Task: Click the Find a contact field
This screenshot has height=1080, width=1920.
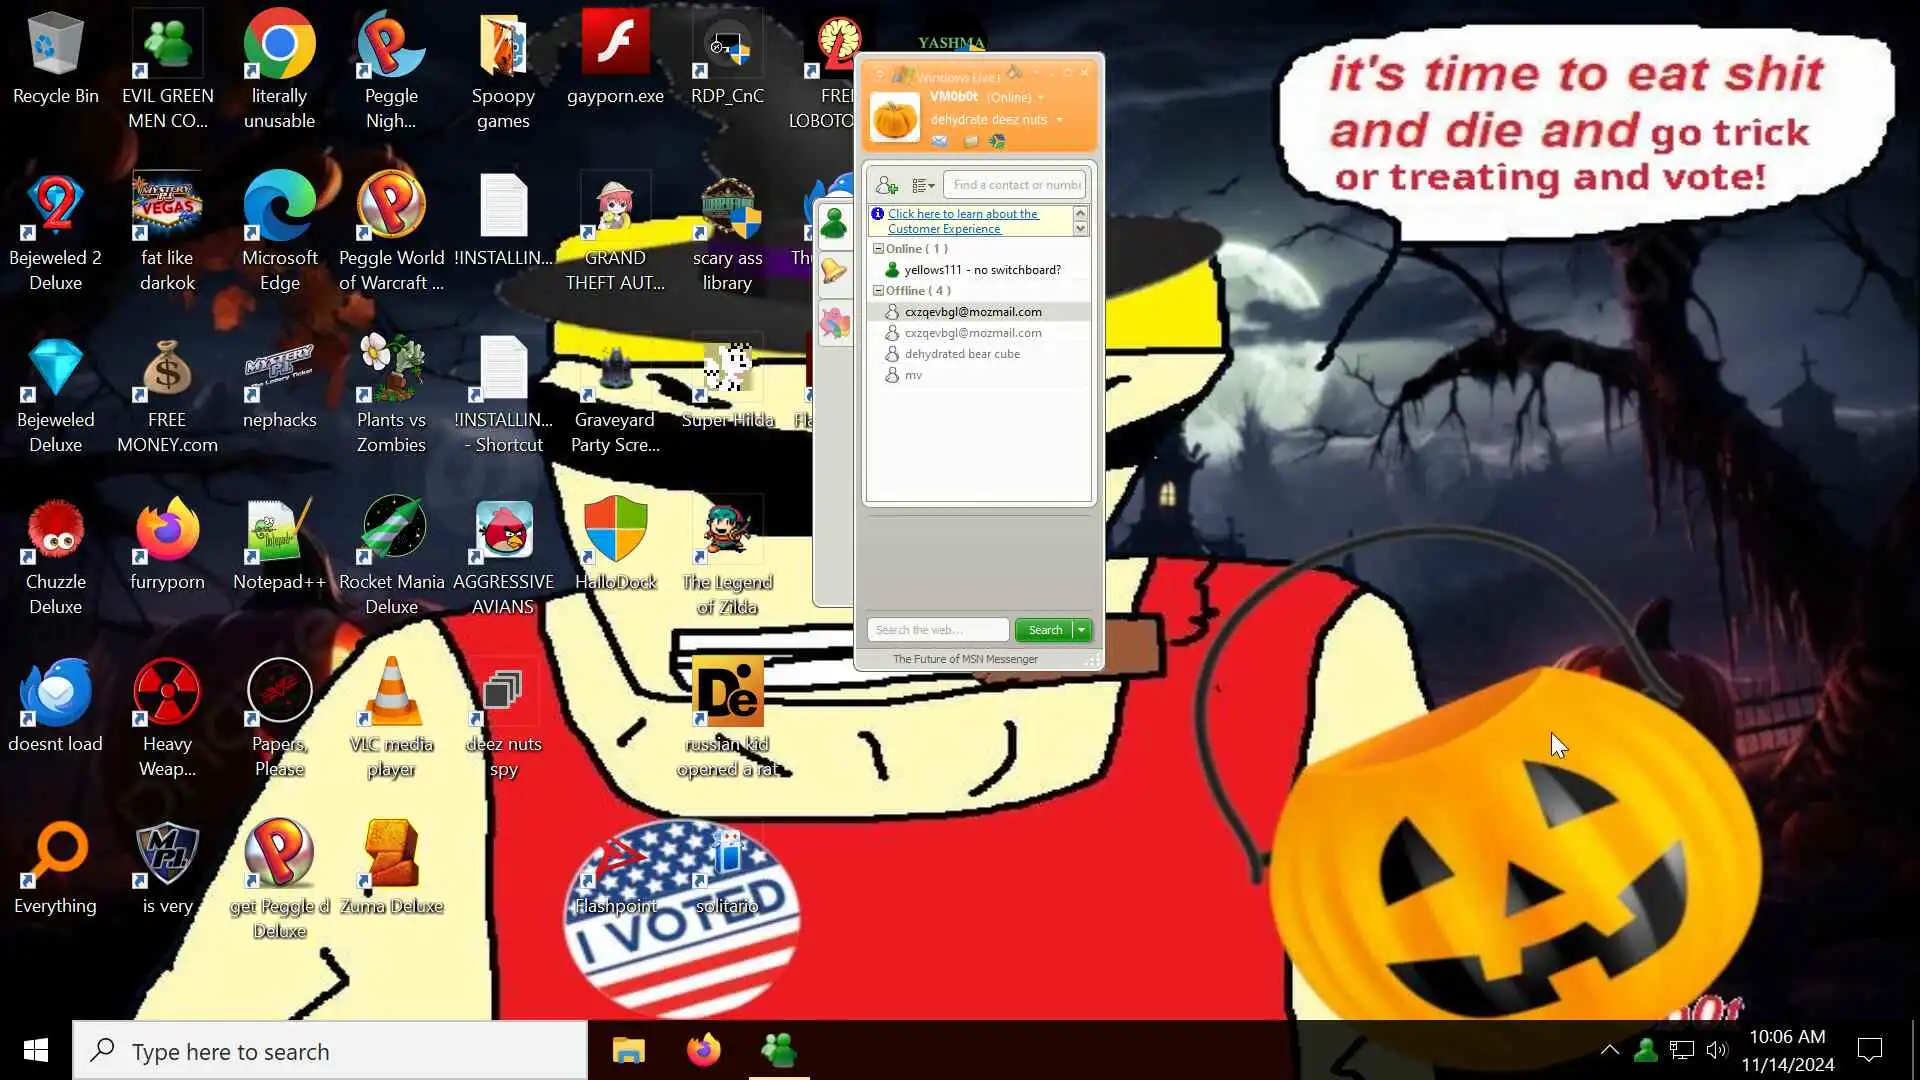Action: coord(1015,185)
